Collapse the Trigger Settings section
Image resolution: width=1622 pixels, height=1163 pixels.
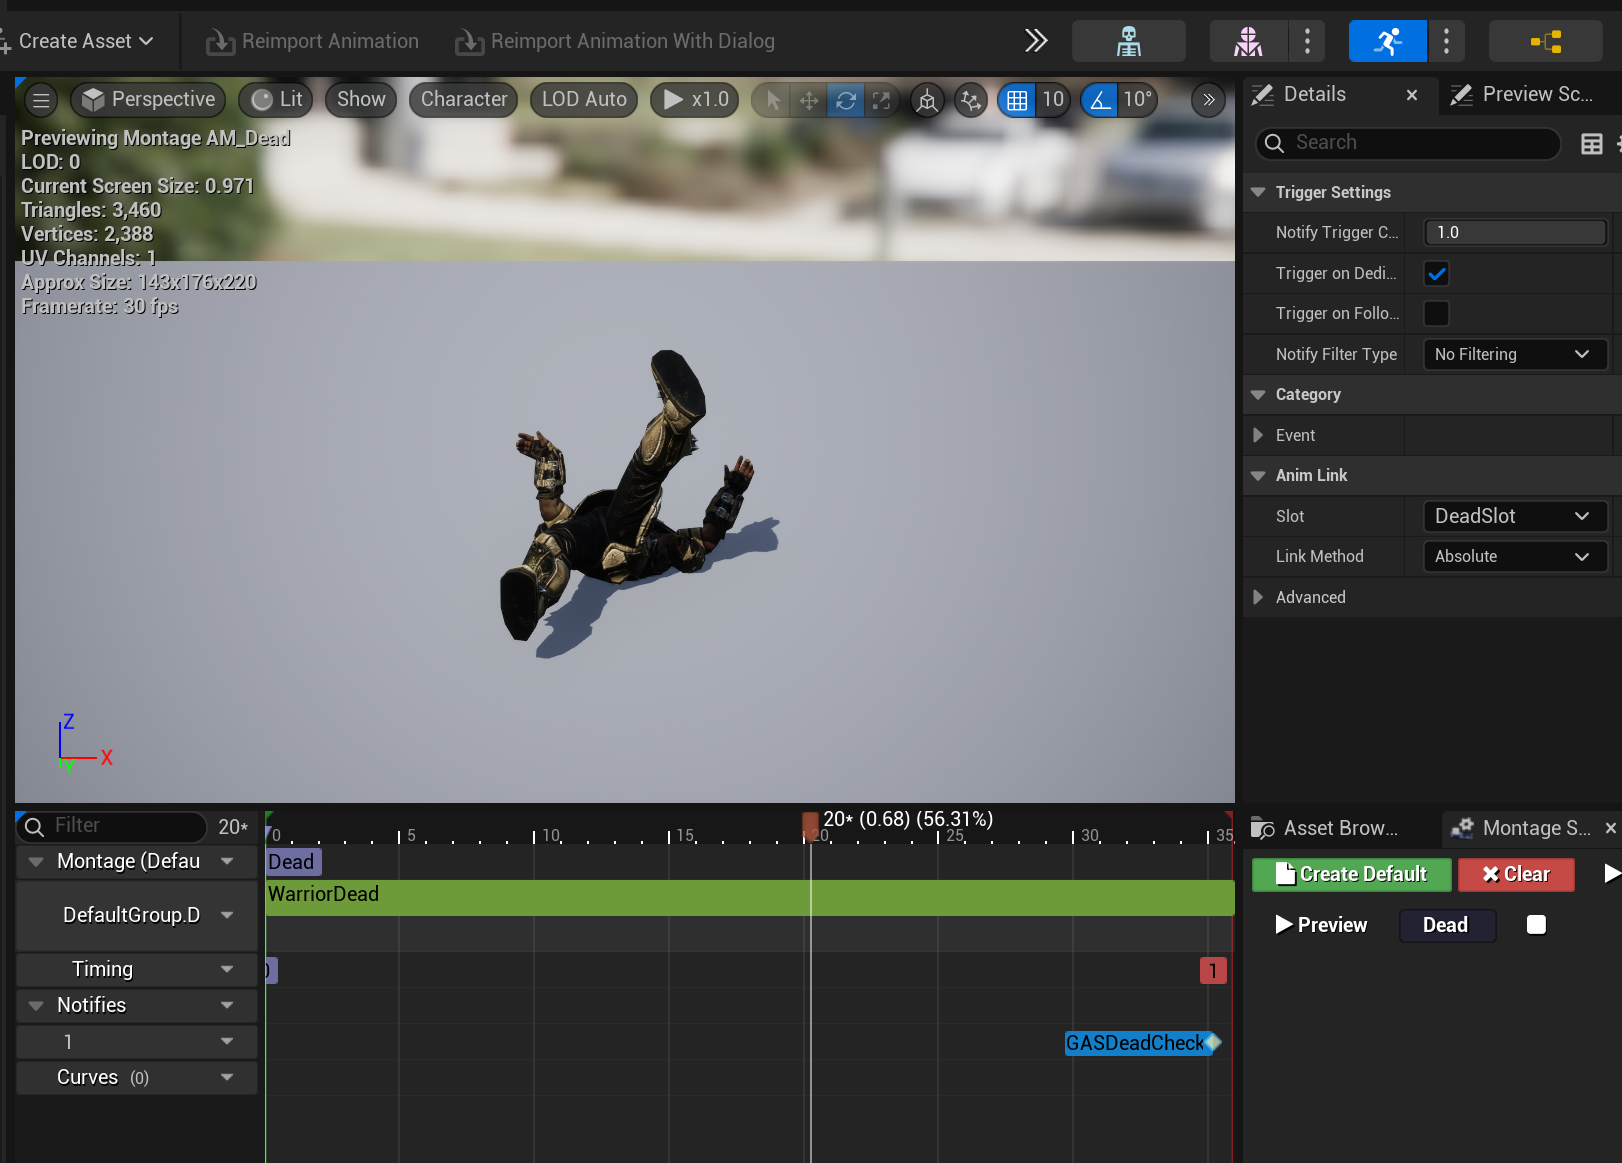tap(1258, 192)
